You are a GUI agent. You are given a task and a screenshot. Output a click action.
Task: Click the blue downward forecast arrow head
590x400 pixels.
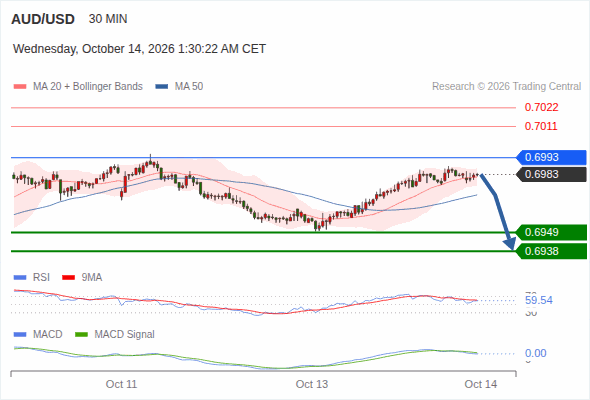coord(510,243)
